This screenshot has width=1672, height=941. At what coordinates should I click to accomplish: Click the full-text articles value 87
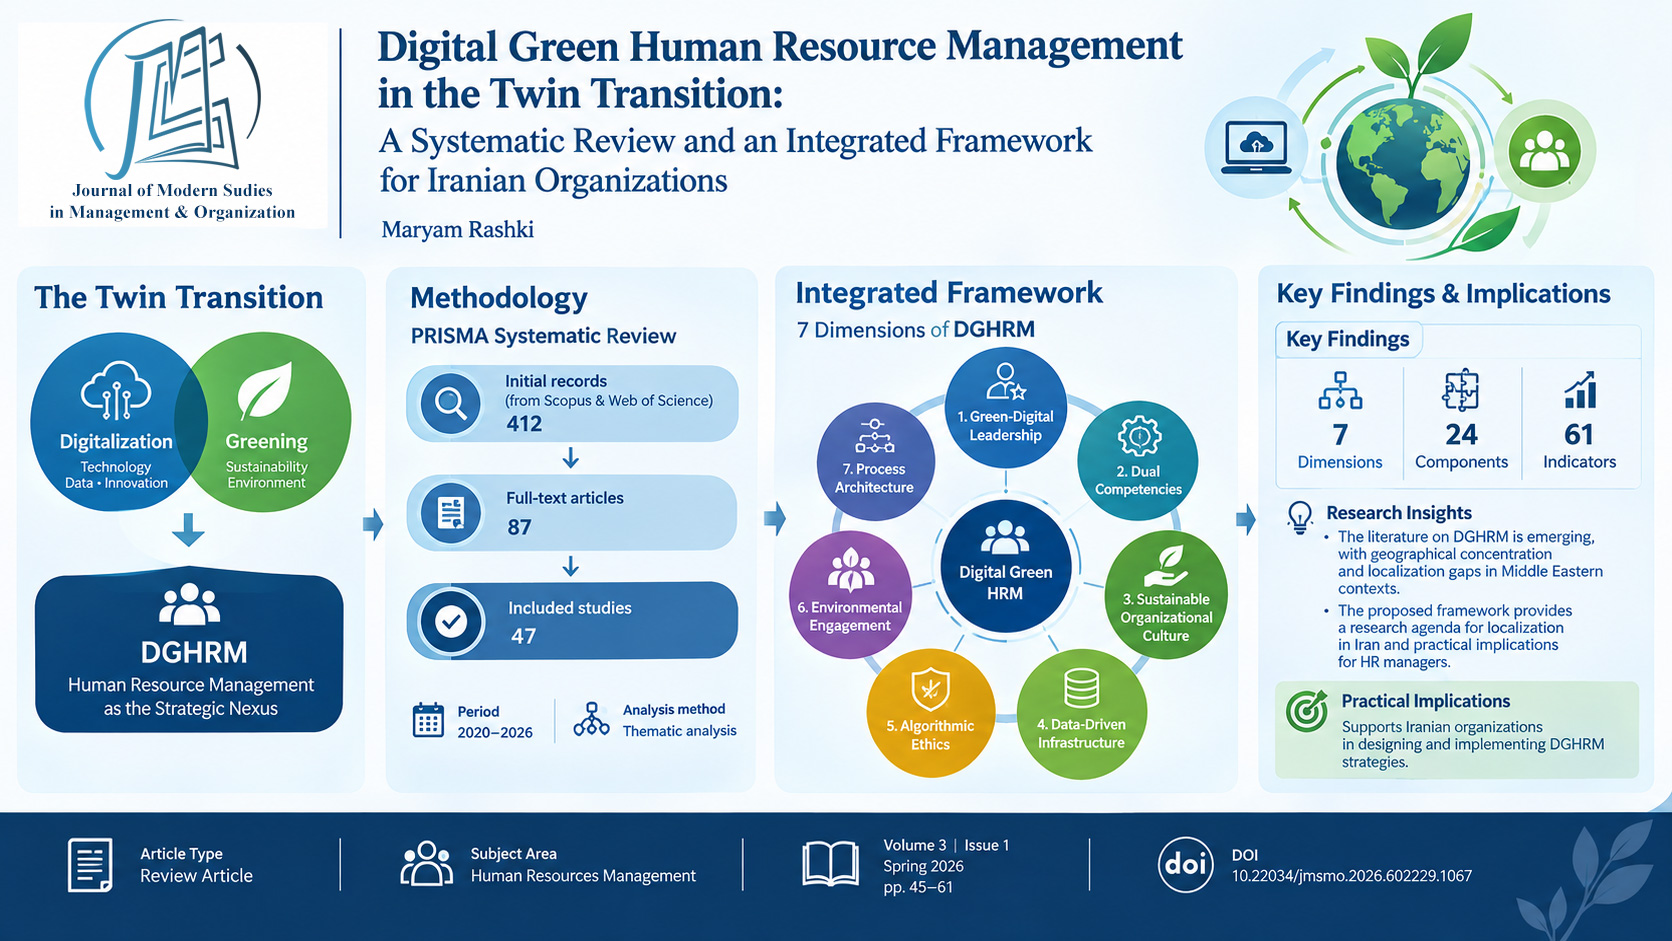(519, 527)
